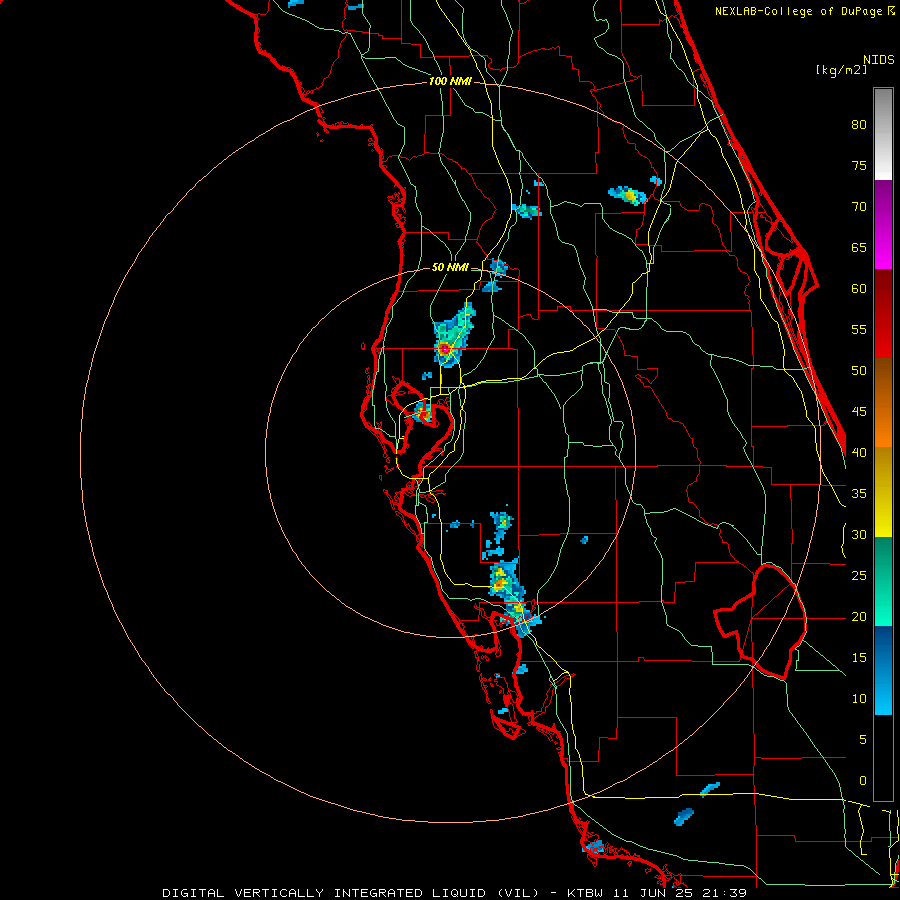Click the scale value 0
The width and height of the screenshot is (900, 900).
863,781
